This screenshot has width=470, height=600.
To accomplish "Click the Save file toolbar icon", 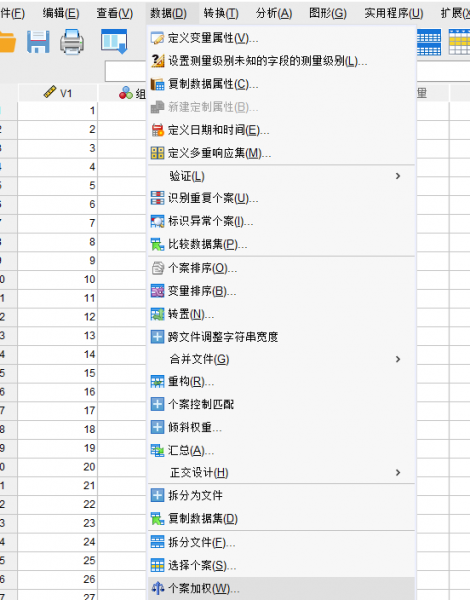I will [38, 42].
